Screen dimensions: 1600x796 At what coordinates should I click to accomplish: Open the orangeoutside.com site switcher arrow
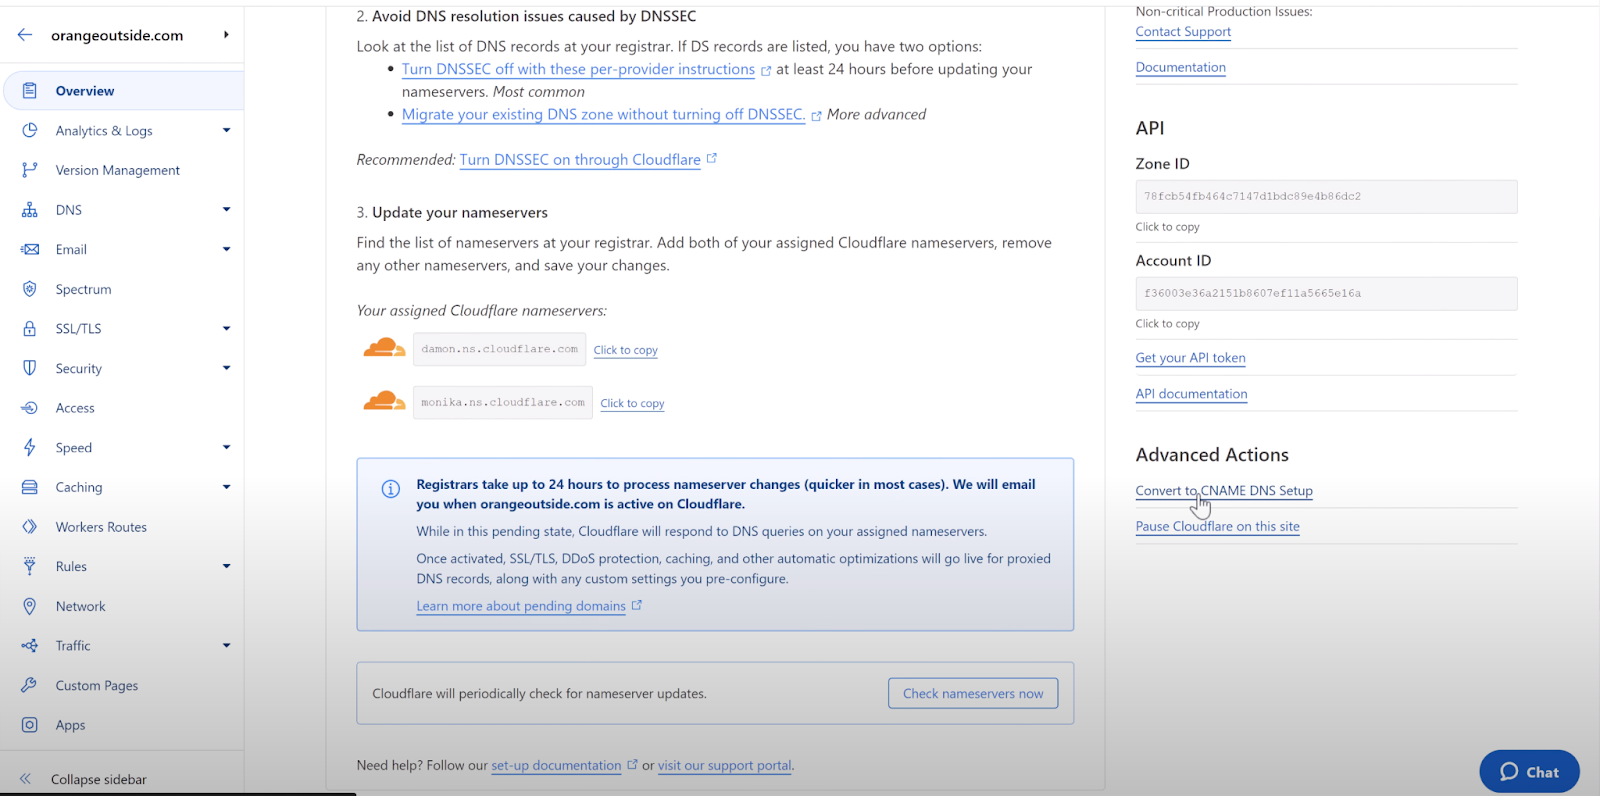click(227, 35)
